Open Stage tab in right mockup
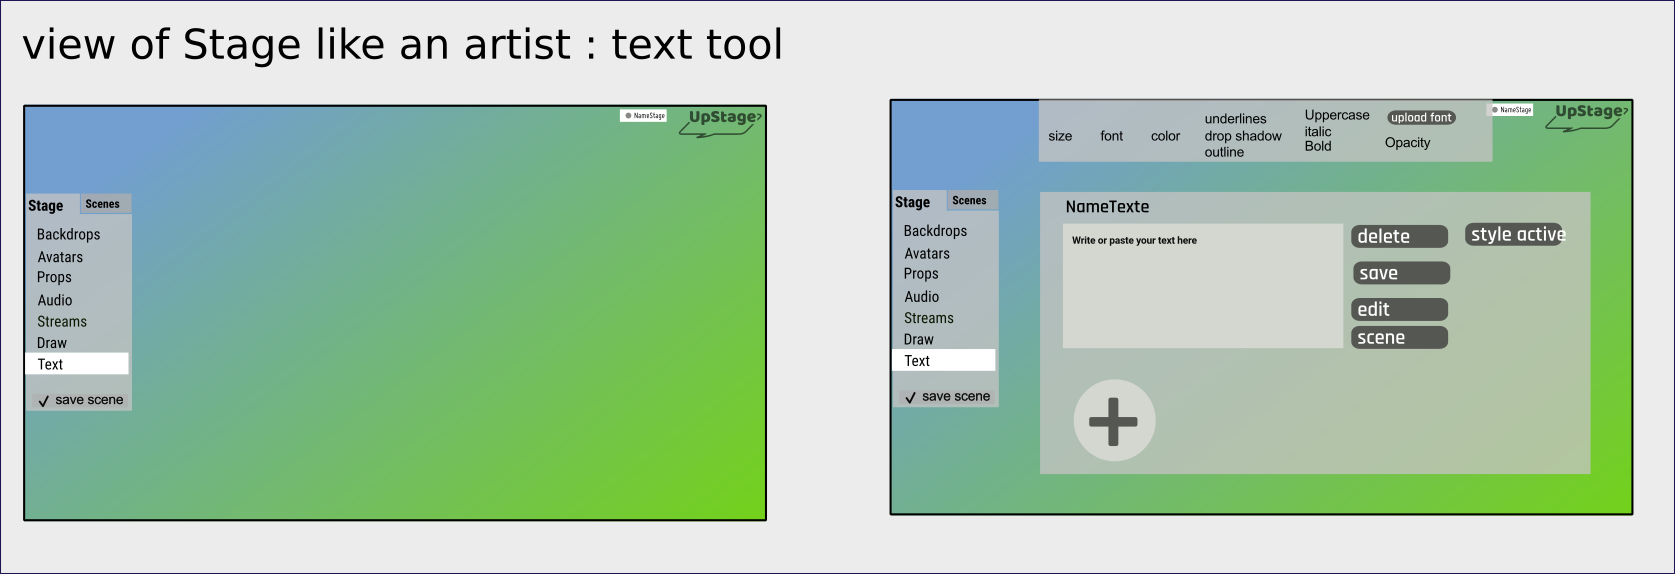 click(913, 202)
